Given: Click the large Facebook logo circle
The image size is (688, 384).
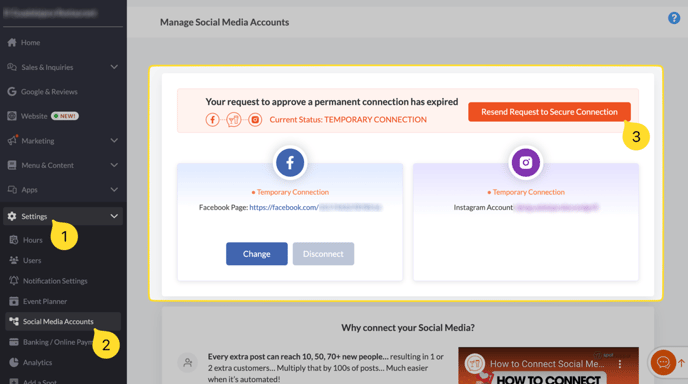Looking at the screenshot, I should click(290, 162).
